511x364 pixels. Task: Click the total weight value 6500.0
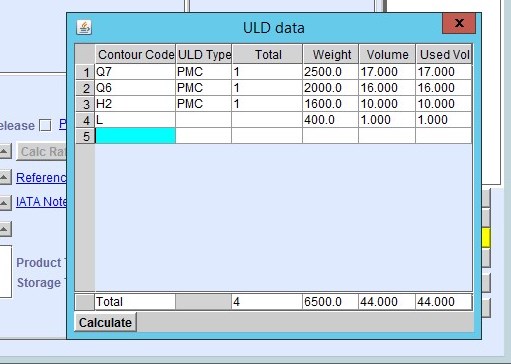pyautogui.click(x=330, y=302)
